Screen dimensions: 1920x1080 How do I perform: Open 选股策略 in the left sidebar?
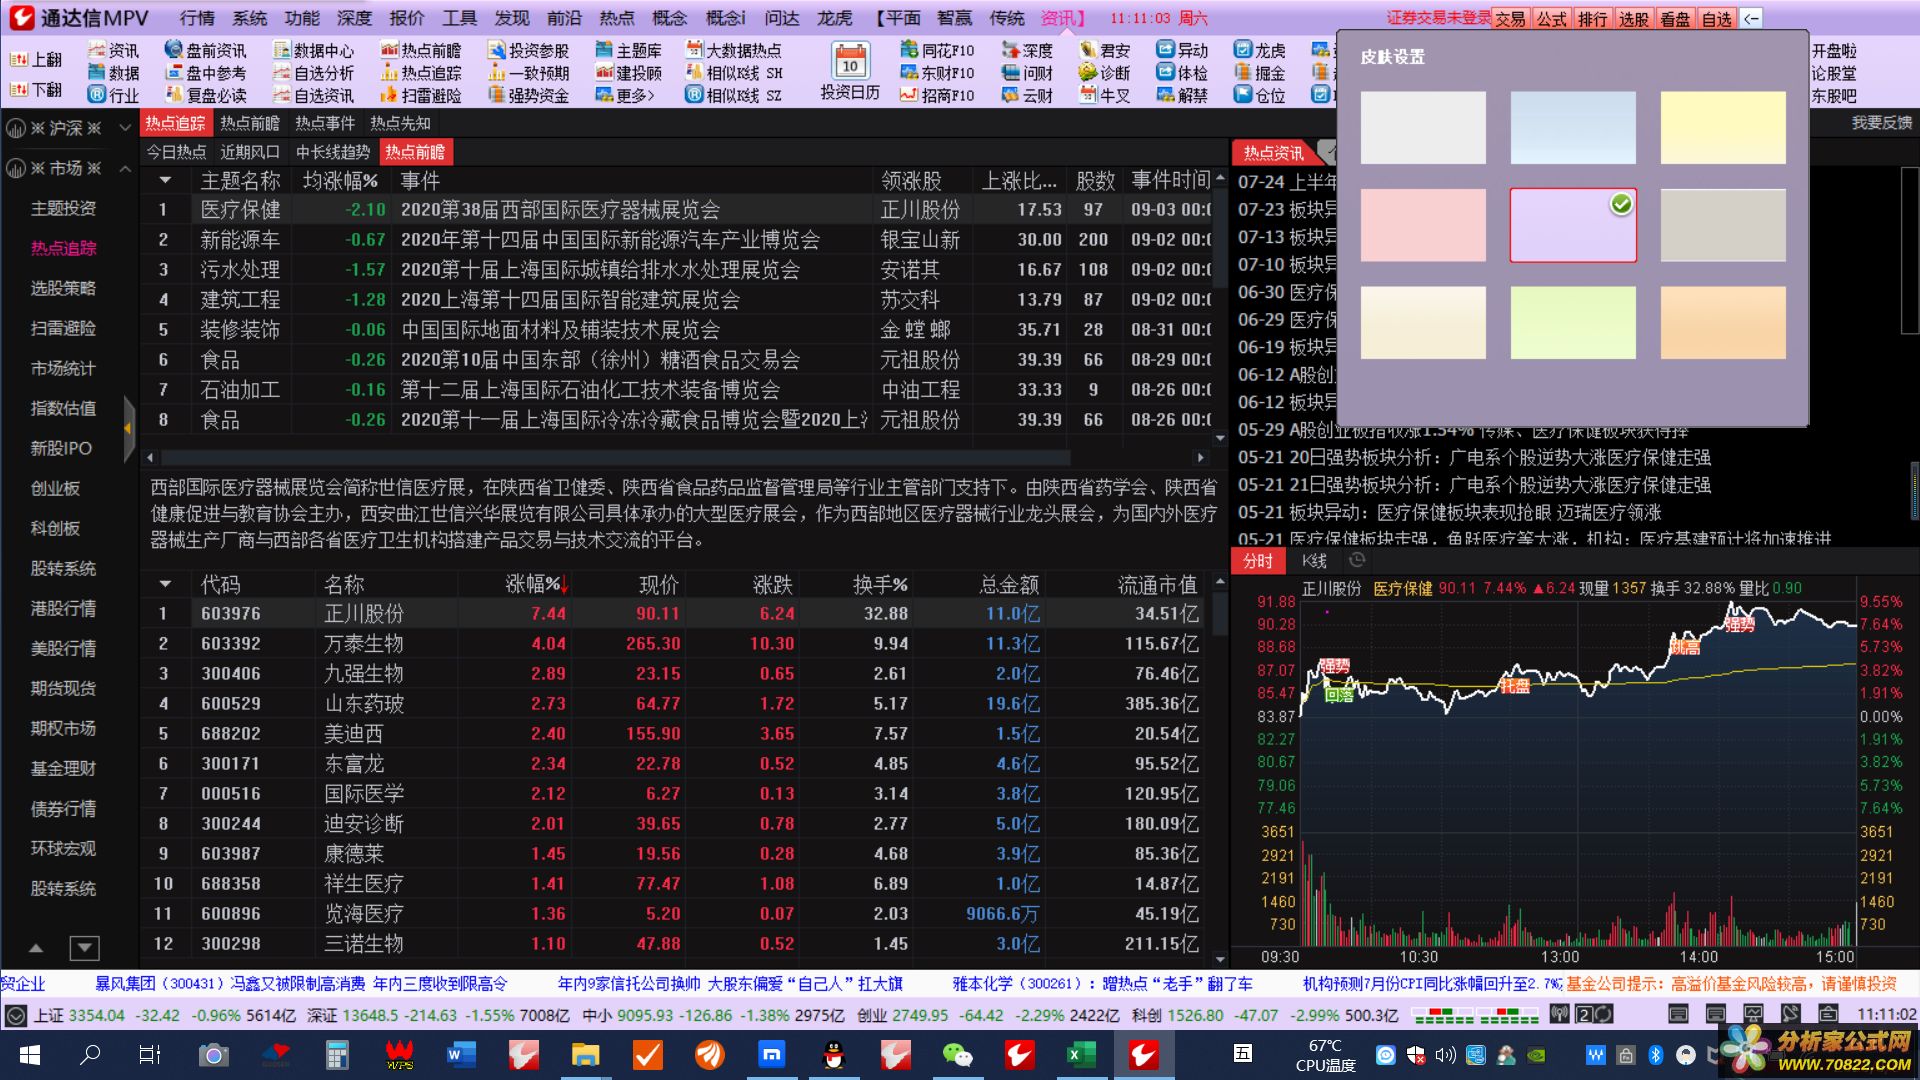click(x=63, y=288)
